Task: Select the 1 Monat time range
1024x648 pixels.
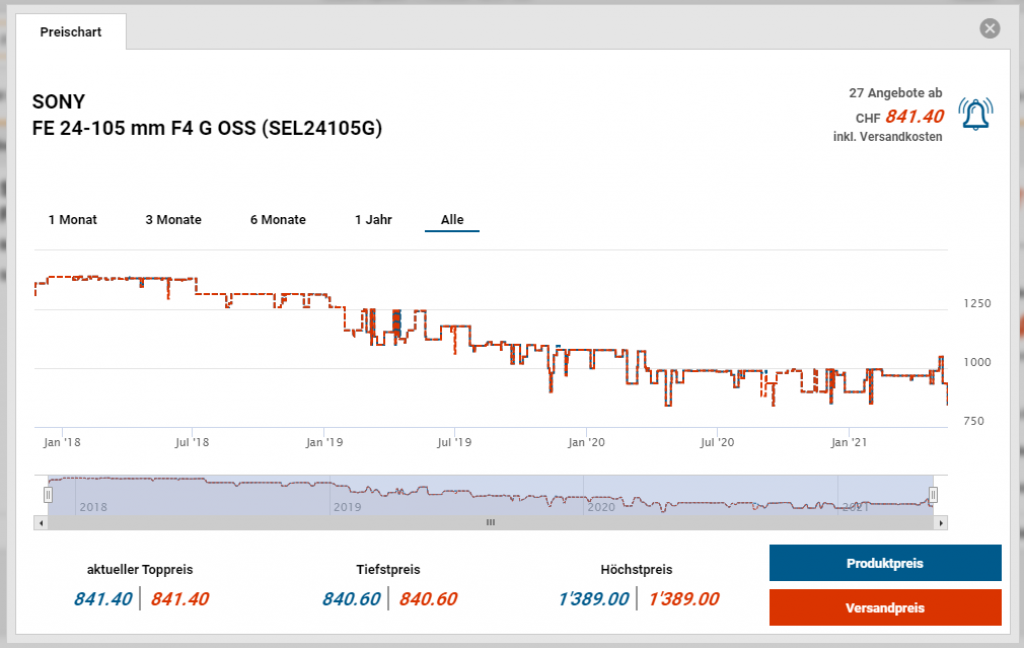Action: click(73, 219)
